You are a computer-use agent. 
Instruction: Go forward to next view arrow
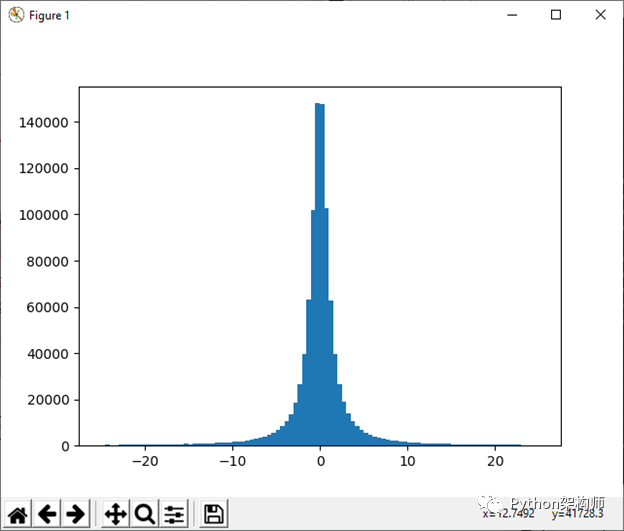[x=76, y=514]
